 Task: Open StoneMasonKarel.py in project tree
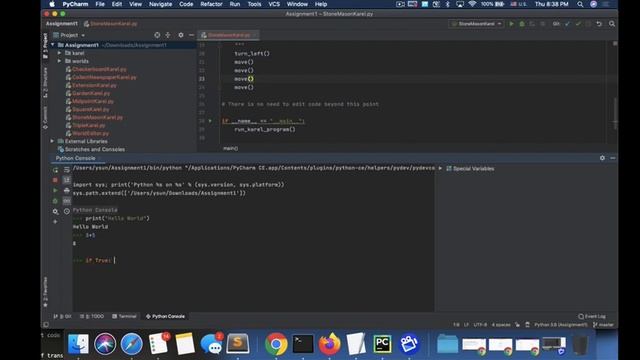coord(97,118)
